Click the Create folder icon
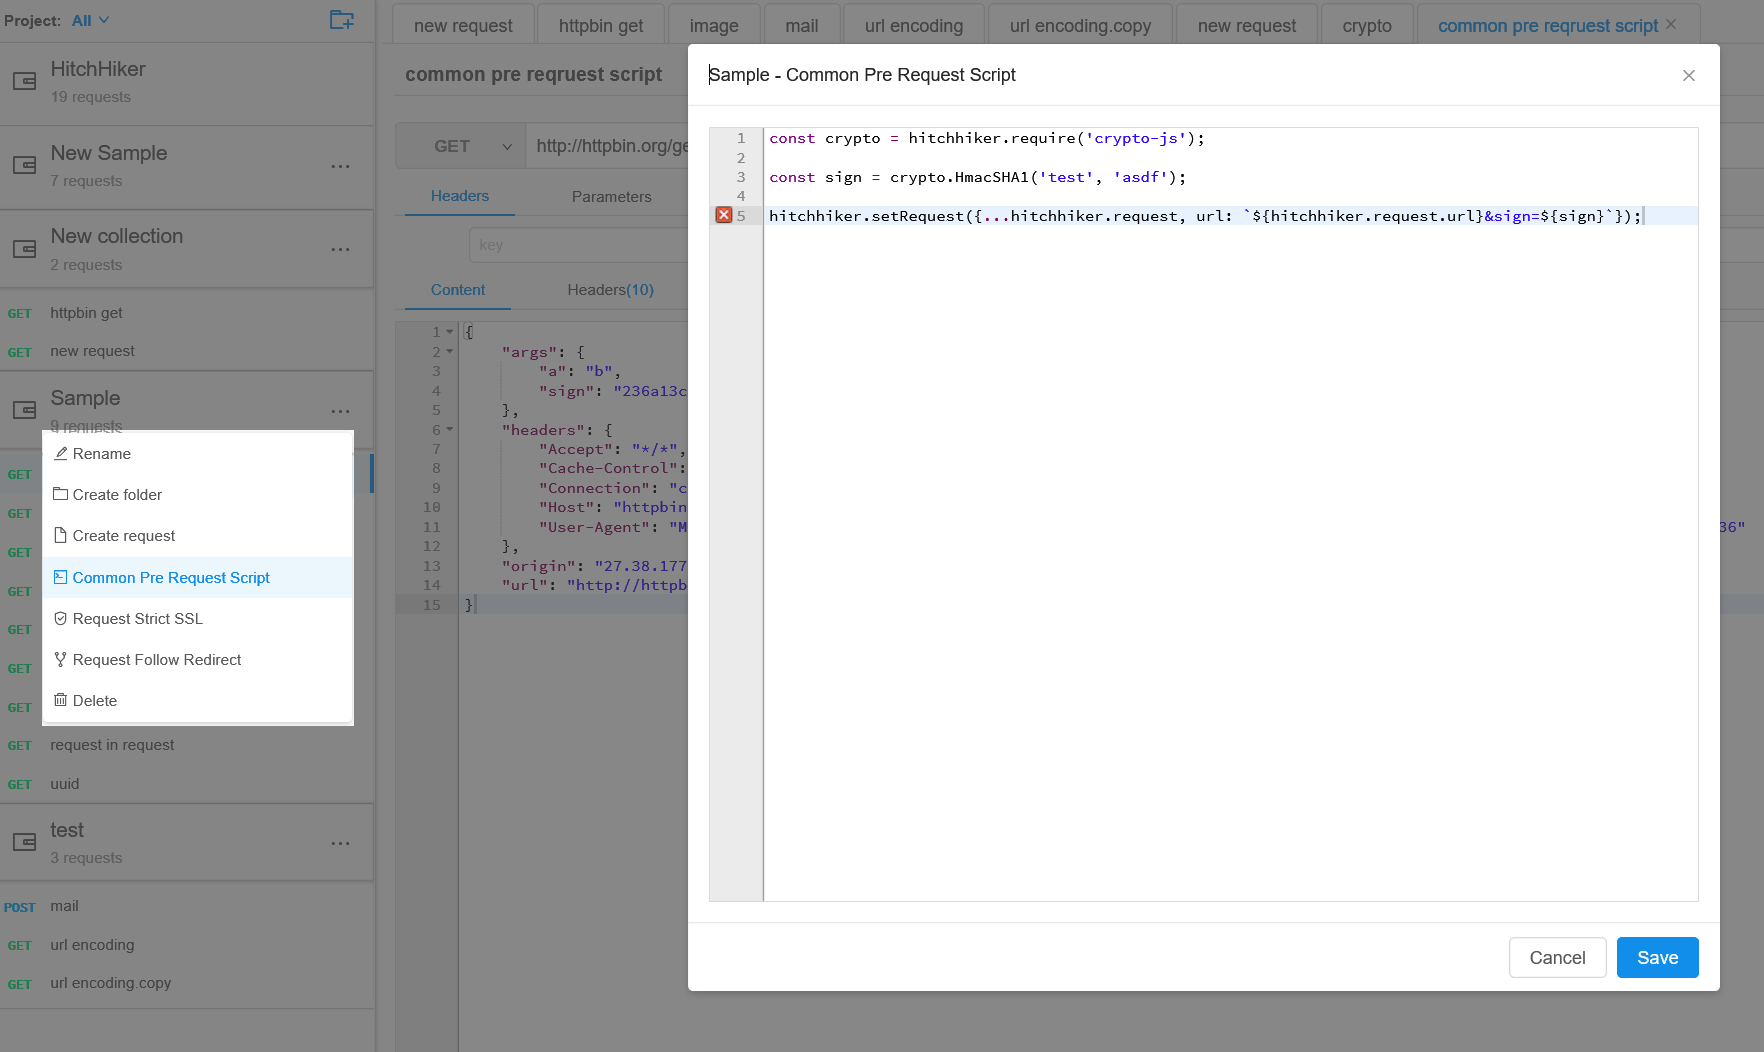The image size is (1764, 1052). click(61, 494)
